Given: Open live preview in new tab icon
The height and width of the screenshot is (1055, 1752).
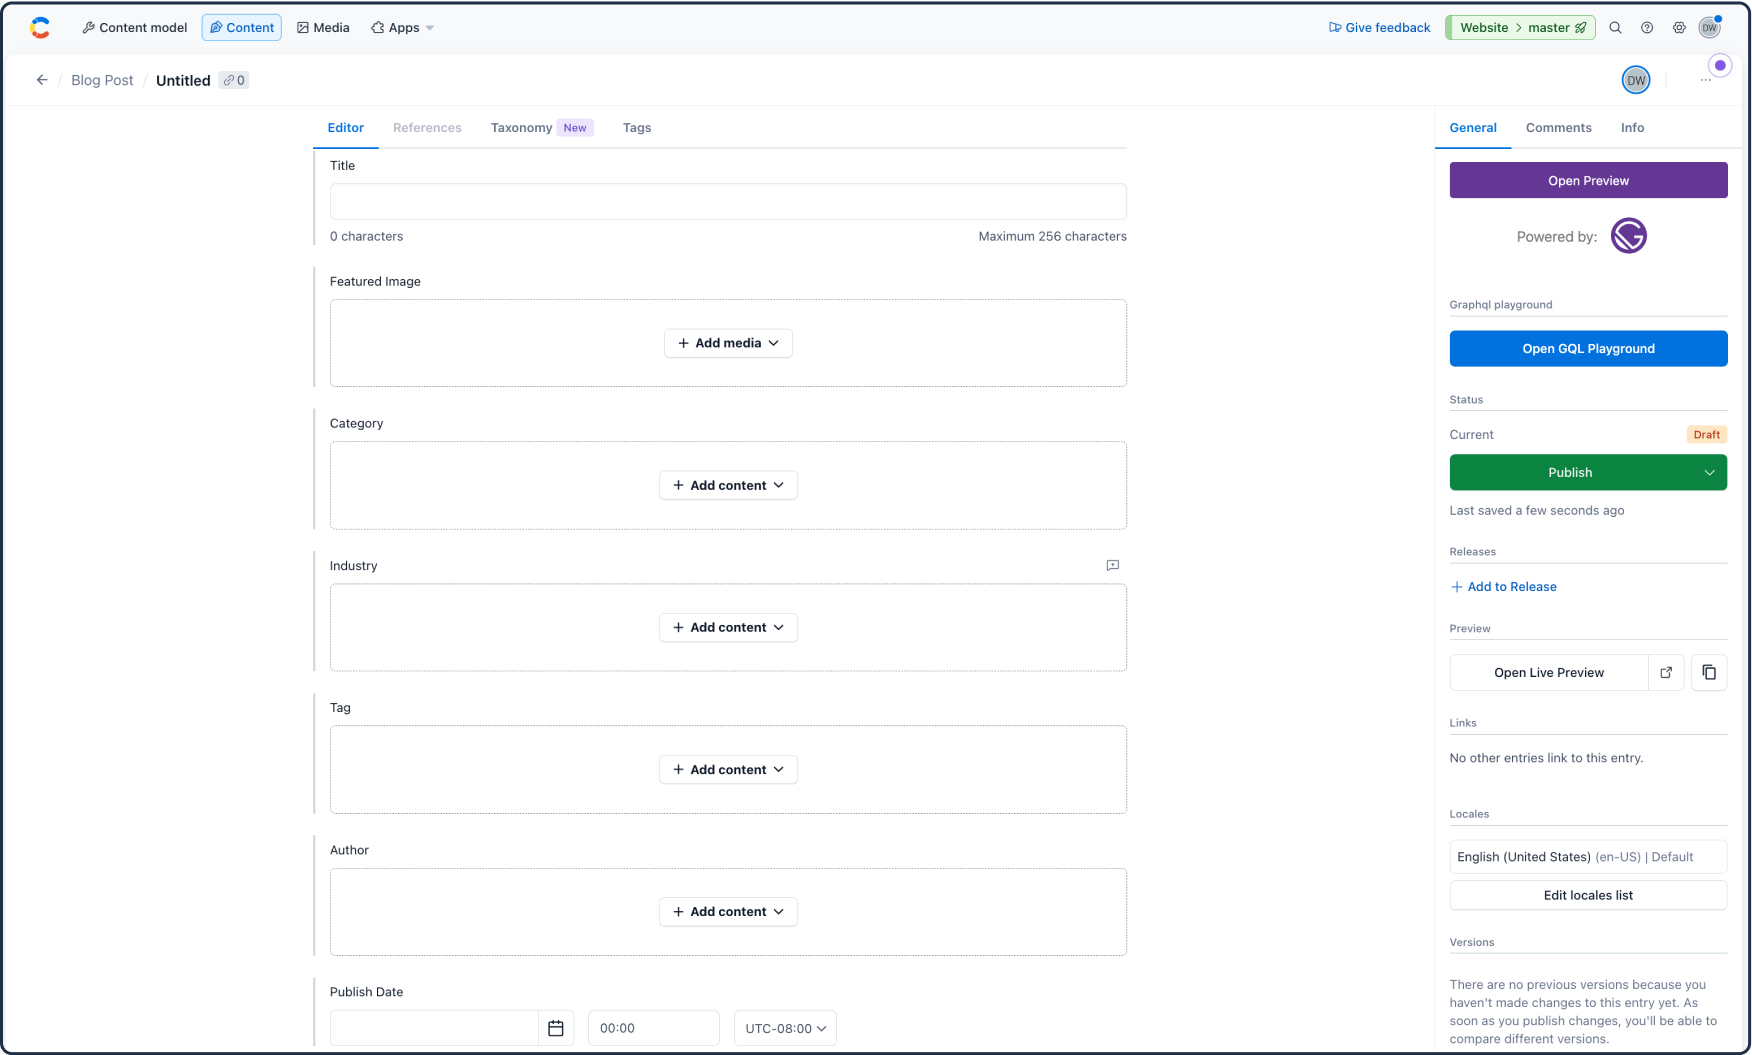Looking at the screenshot, I should tap(1666, 672).
